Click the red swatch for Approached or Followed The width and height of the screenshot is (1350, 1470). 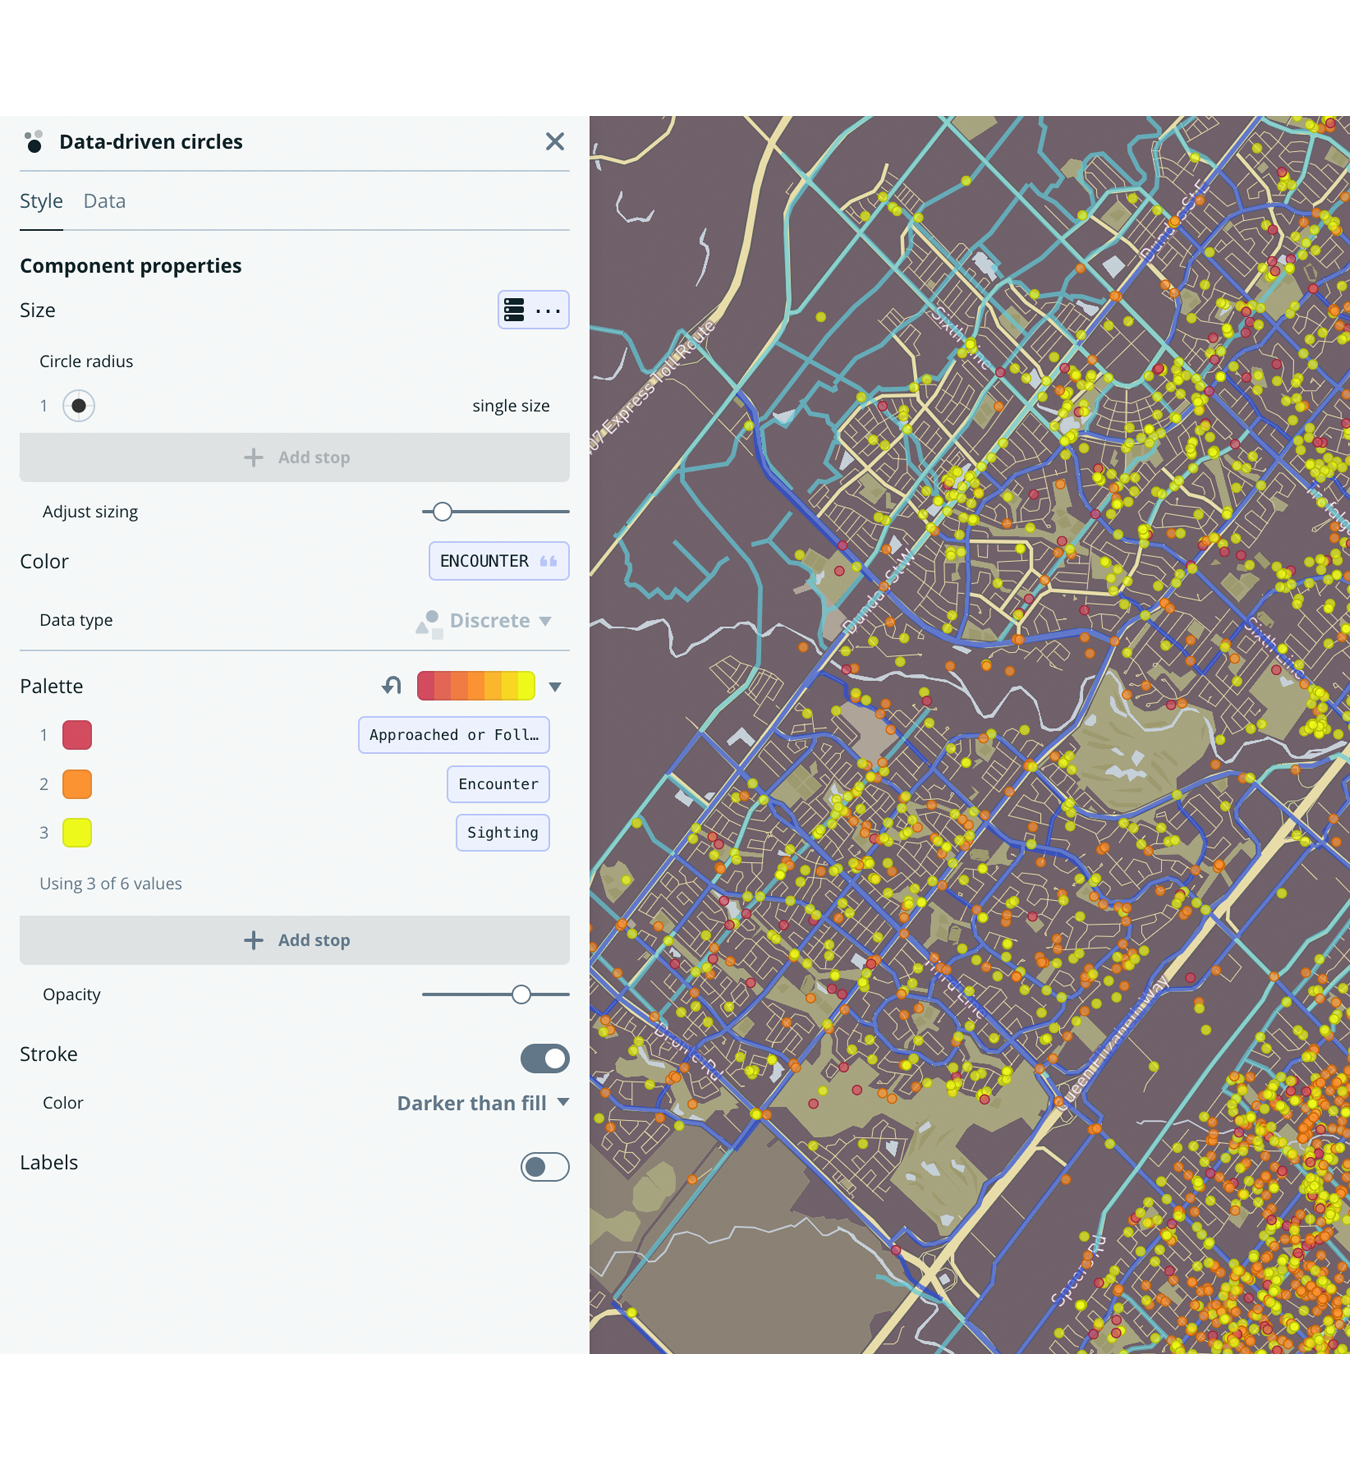[76, 734]
